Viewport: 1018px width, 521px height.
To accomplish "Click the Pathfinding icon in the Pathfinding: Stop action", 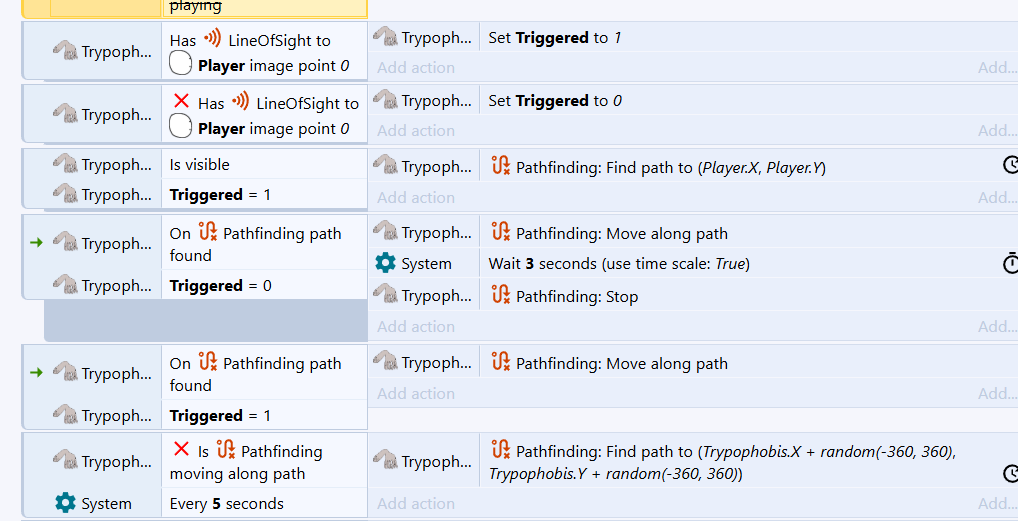I will tap(500, 296).
